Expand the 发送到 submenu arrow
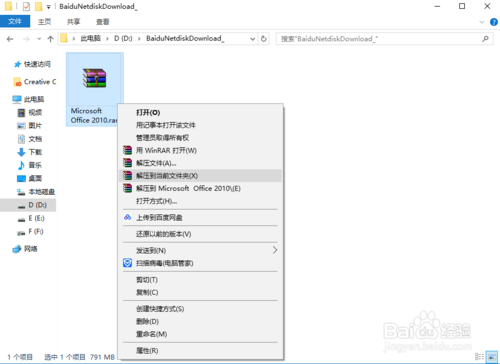Image resolution: width=500 pixels, height=364 pixels. tap(275, 250)
